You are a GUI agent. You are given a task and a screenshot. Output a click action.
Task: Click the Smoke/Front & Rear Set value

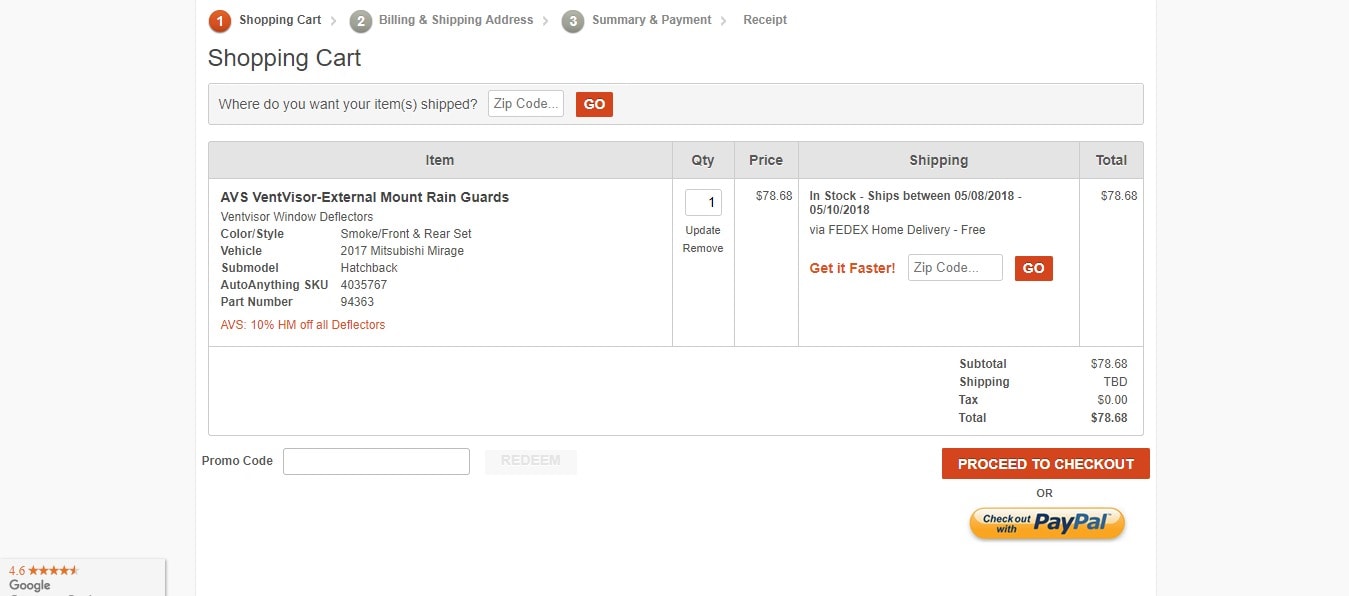point(406,234)
